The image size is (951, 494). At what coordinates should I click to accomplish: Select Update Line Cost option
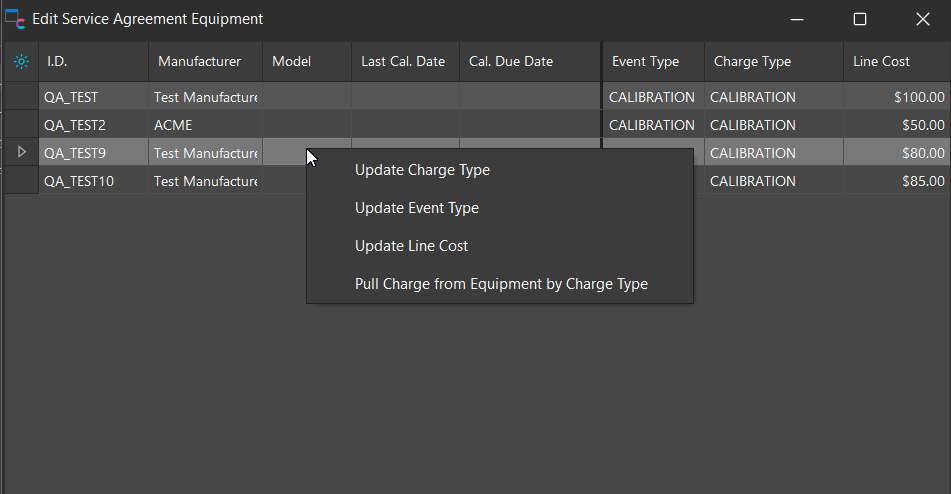[x=411, y=246]
